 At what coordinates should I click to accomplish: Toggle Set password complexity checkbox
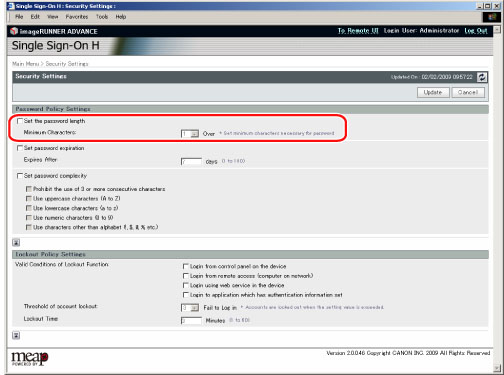click(x=20, y=176)
